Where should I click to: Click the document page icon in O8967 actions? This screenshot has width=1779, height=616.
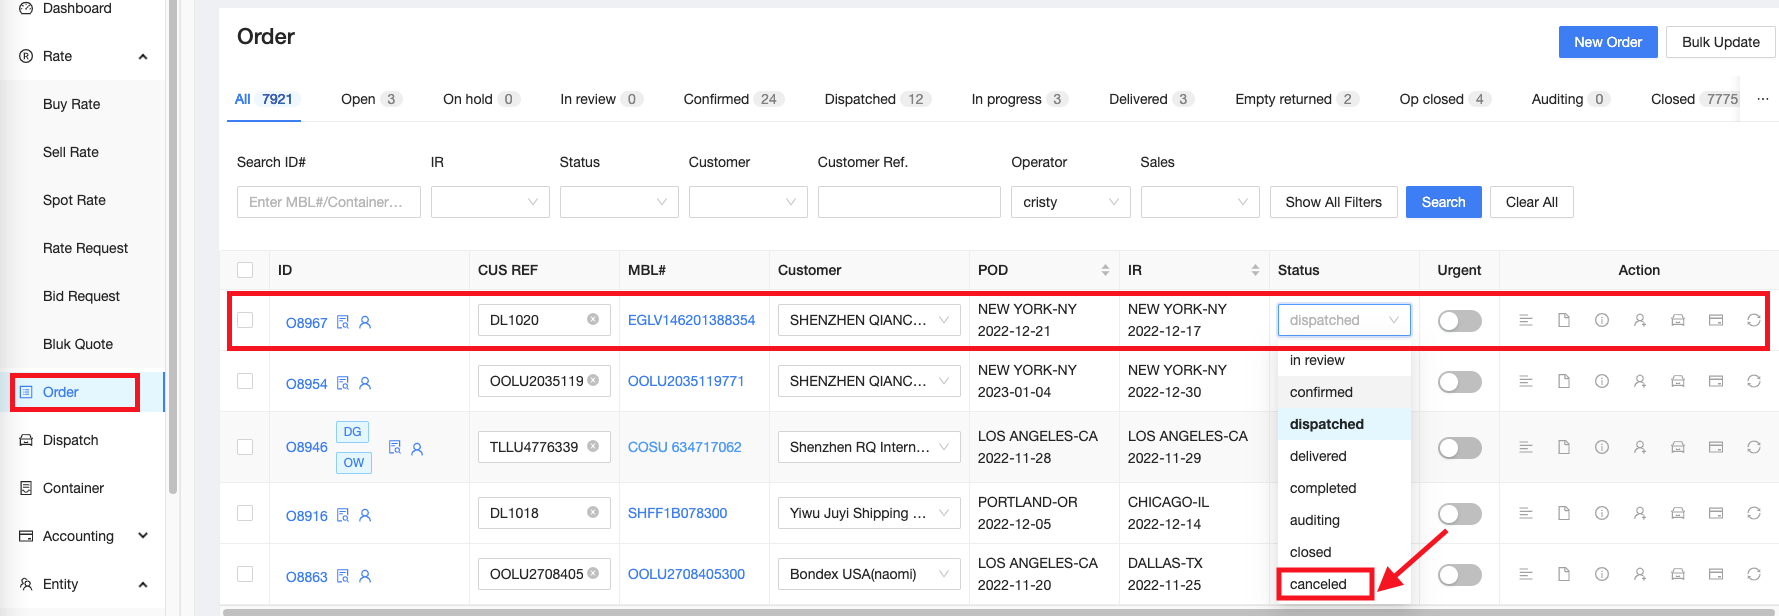[1563, 321]
